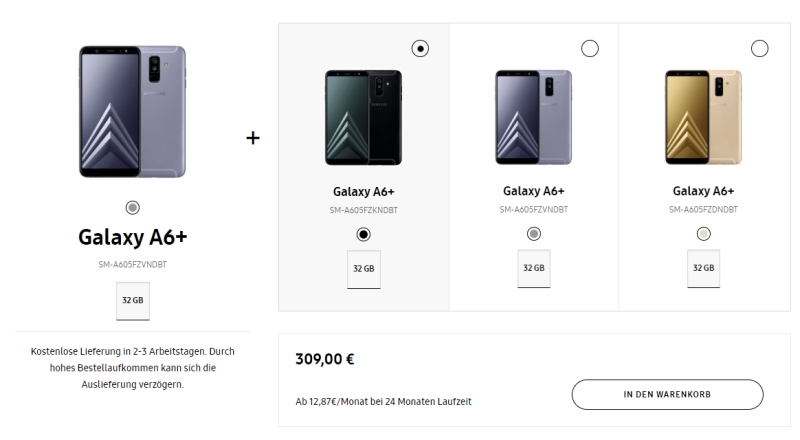Click the plus icon between the products
Screen dimensions: 800x440
pyautogui.click(x=254, y=137)
